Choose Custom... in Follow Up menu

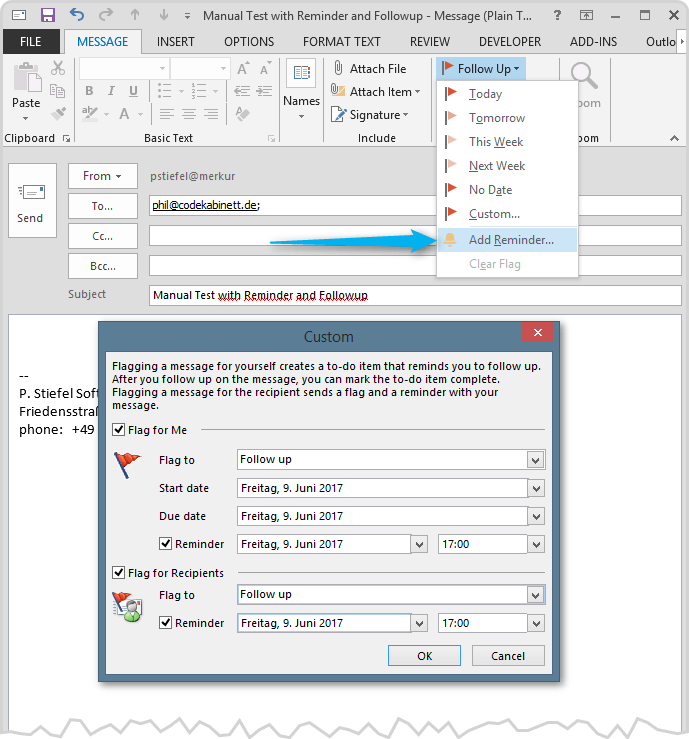507,214
